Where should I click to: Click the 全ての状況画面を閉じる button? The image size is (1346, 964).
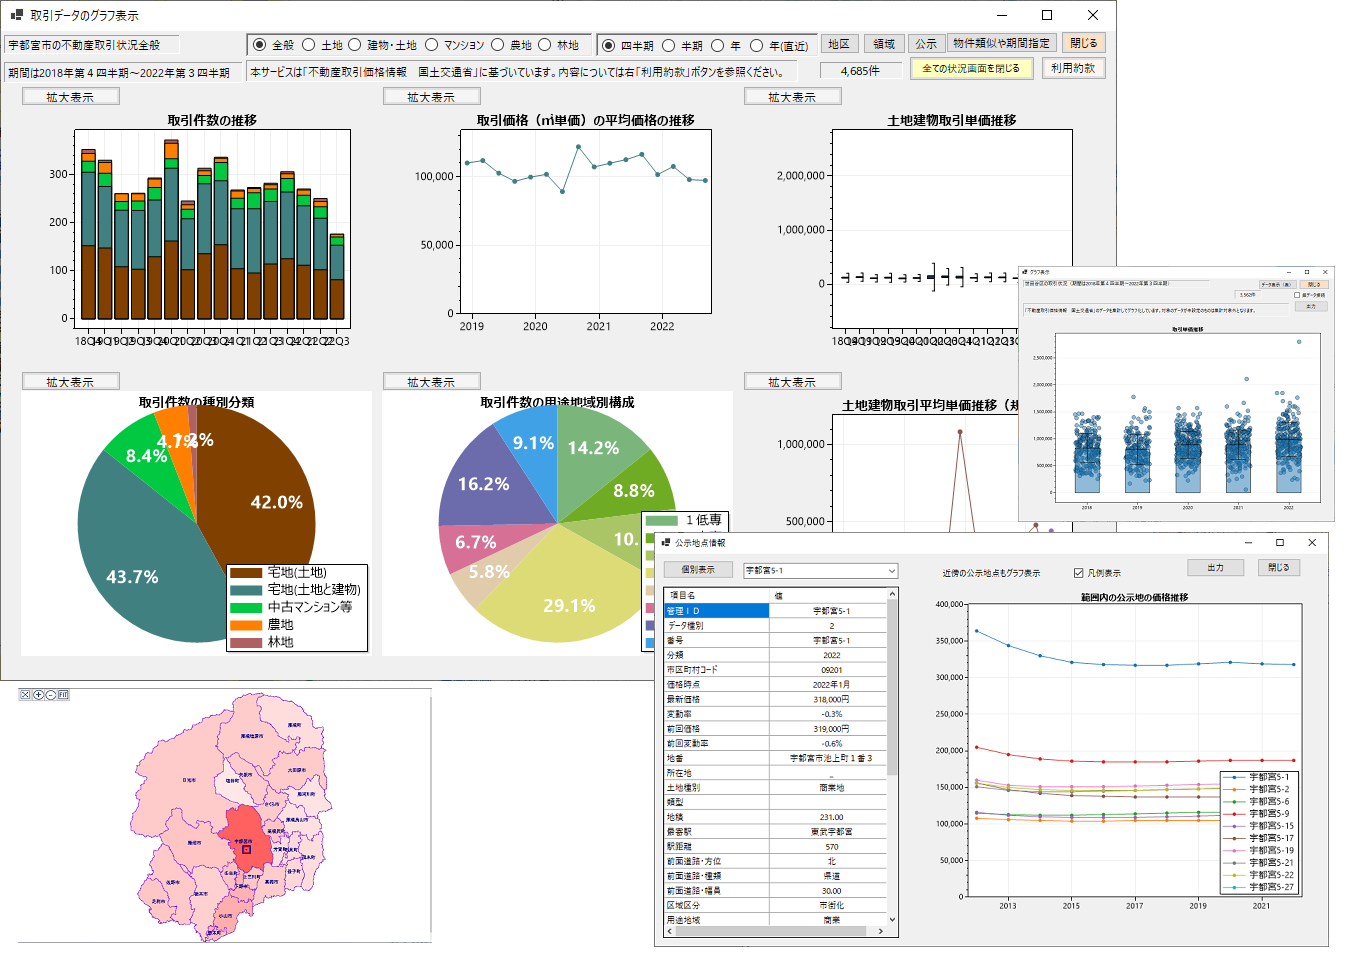(970, 68)
